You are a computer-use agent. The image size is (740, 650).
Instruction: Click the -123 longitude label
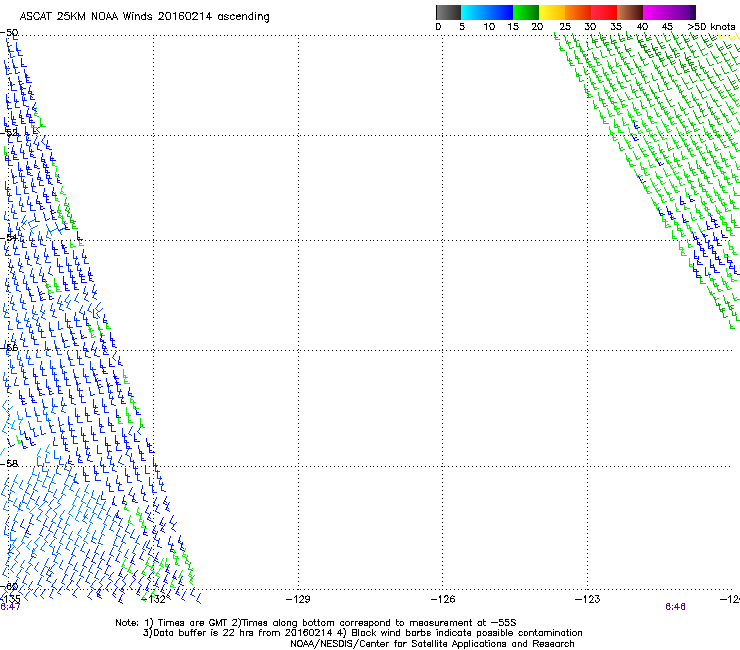point(587,599)
